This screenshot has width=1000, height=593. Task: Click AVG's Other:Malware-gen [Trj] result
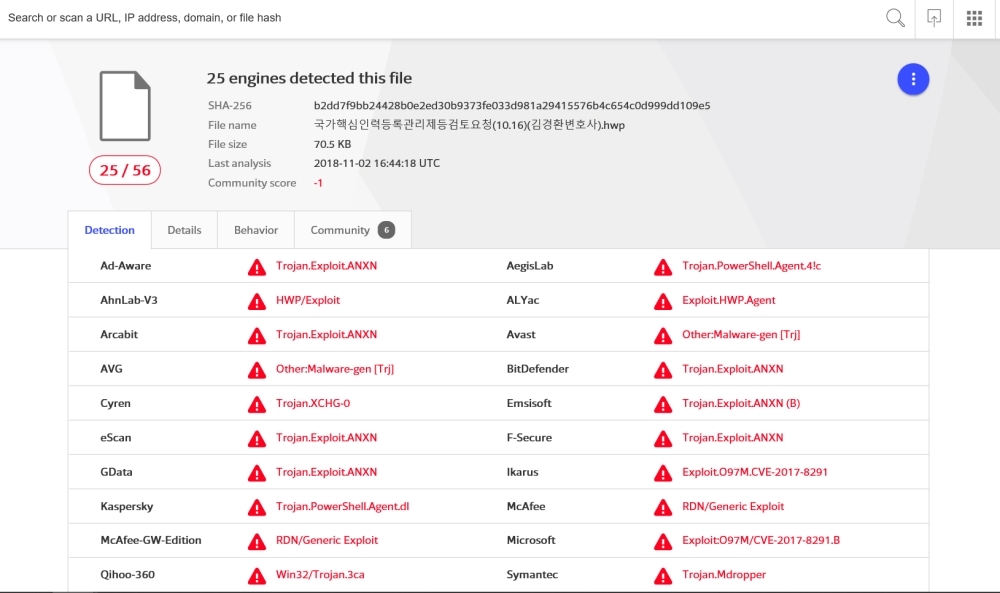[x=335, y=369]
